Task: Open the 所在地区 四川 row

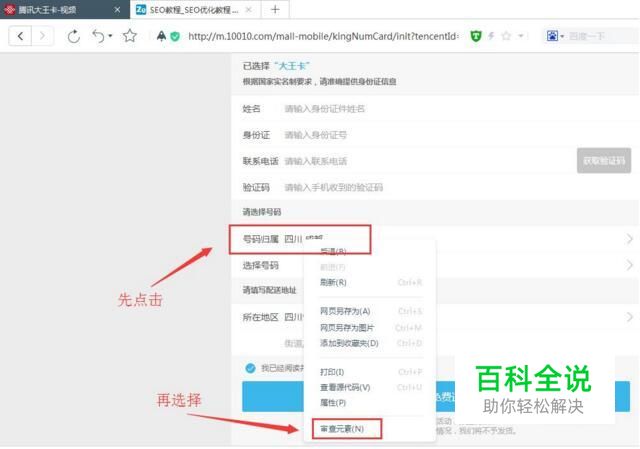Action: [435, 317]
